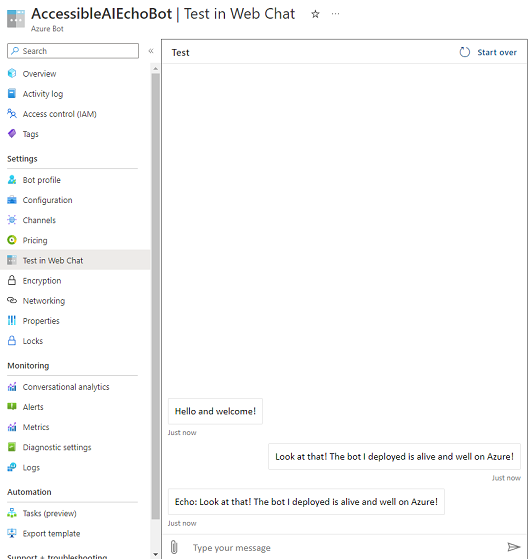Favorite the bot with star icon
The image size is (528, 559).
[x=315, y=14]
